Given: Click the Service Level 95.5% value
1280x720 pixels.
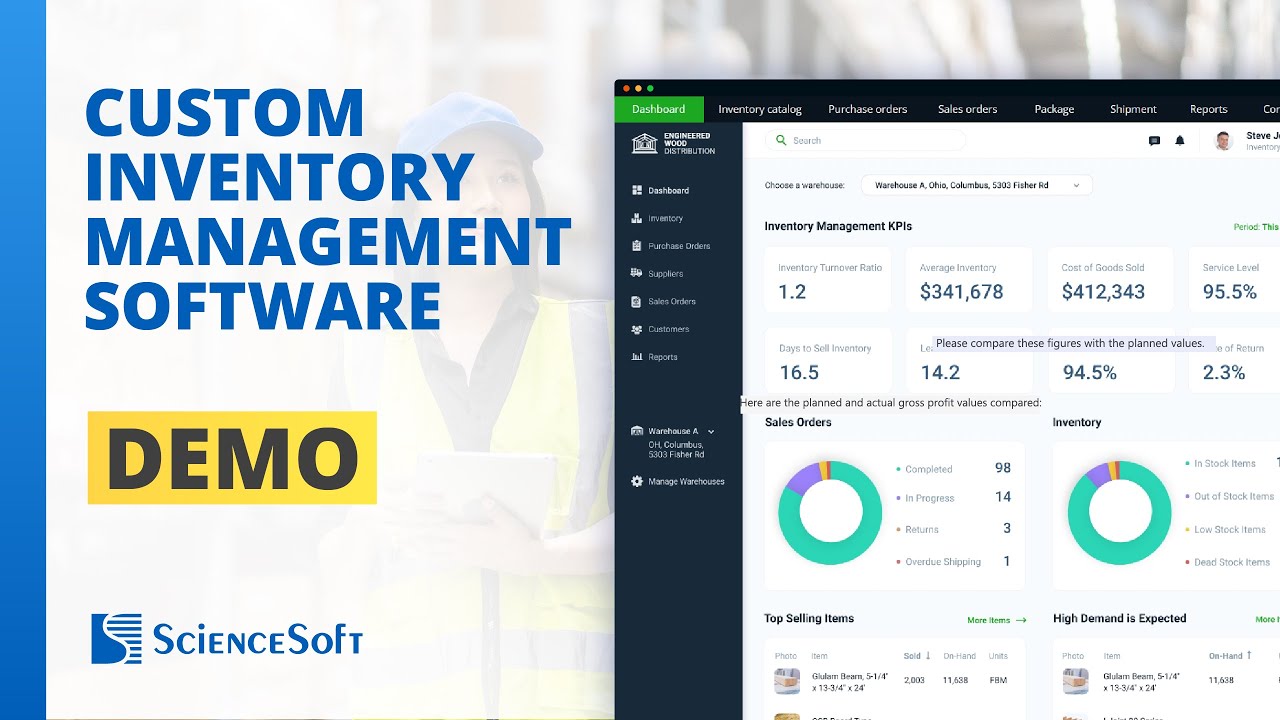Looking at the screenshot, I should (1230, 292).
